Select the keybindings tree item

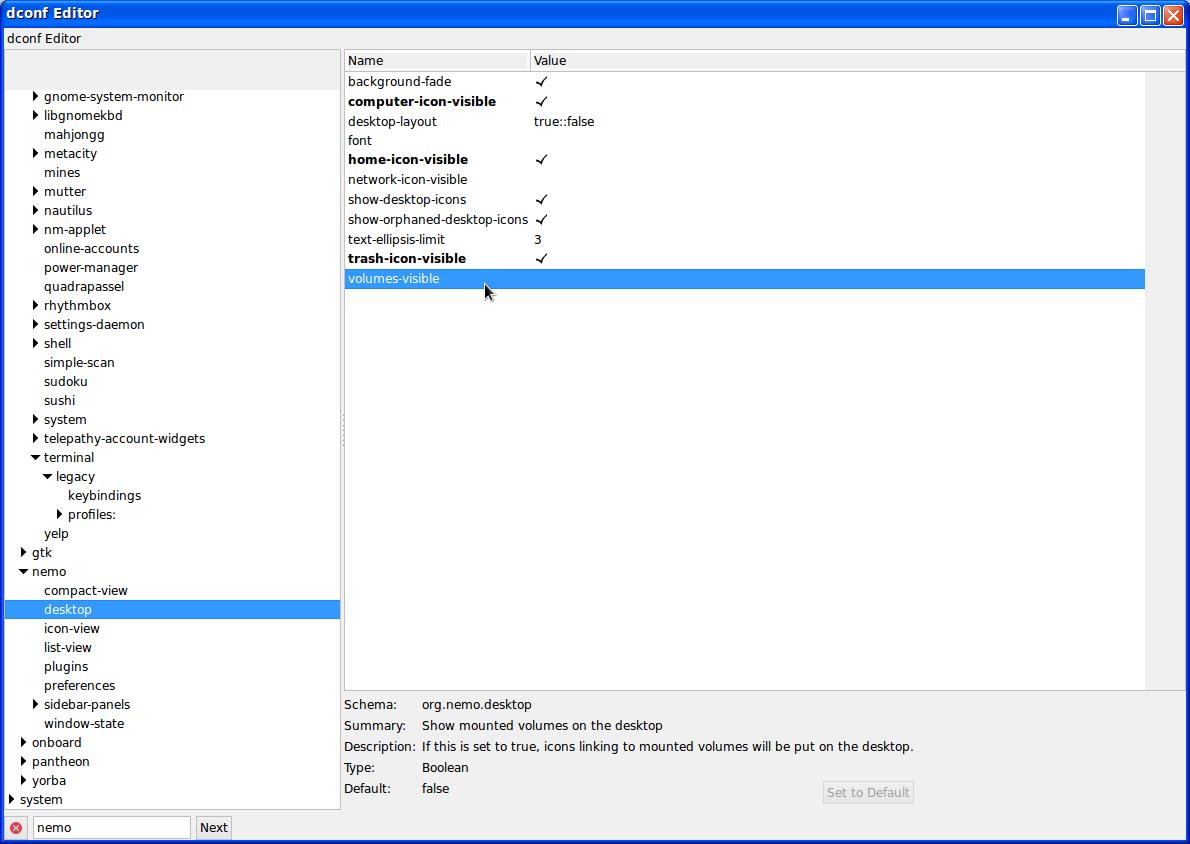[104, 496]
